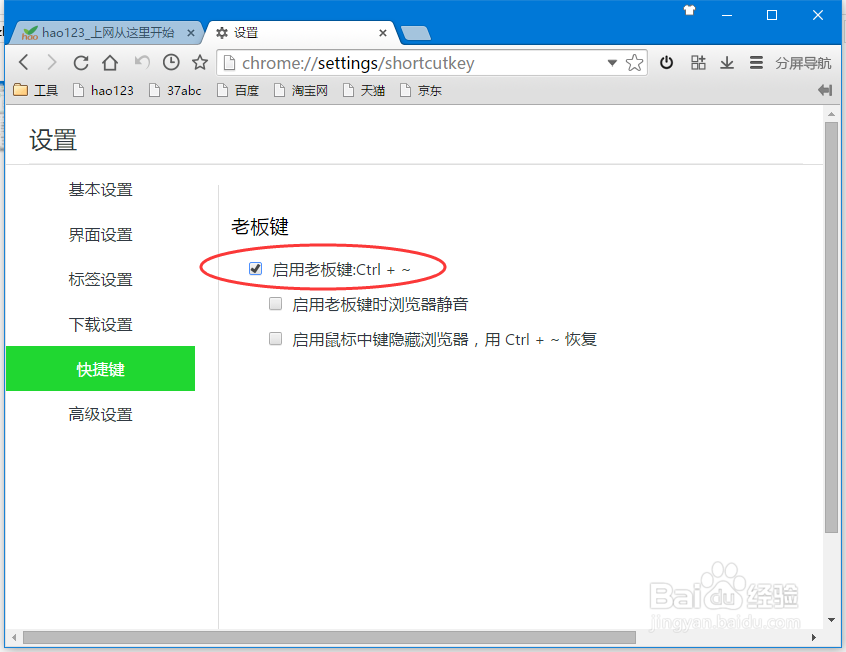846x652 pixels.
Task: Click the undo closed tab icon
Action: pos(142,62)
